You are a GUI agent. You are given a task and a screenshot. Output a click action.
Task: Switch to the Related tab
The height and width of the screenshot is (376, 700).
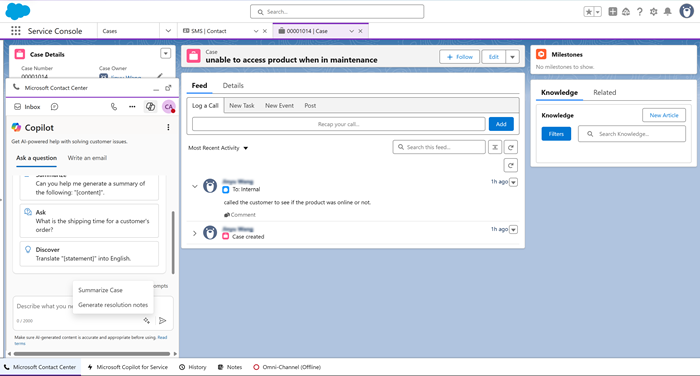[604, 92]
